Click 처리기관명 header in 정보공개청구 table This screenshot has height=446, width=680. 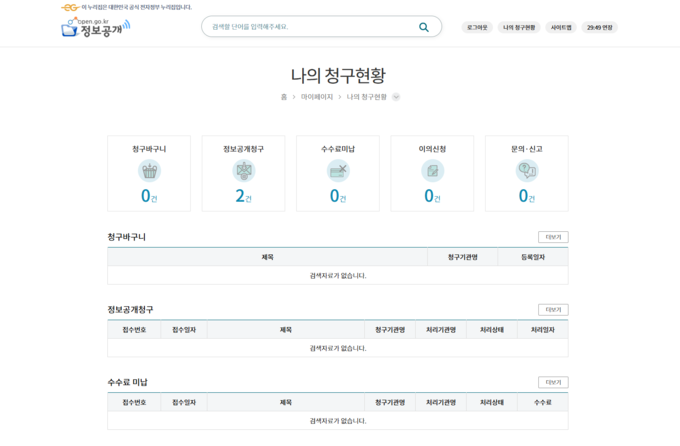pos(441,330)
